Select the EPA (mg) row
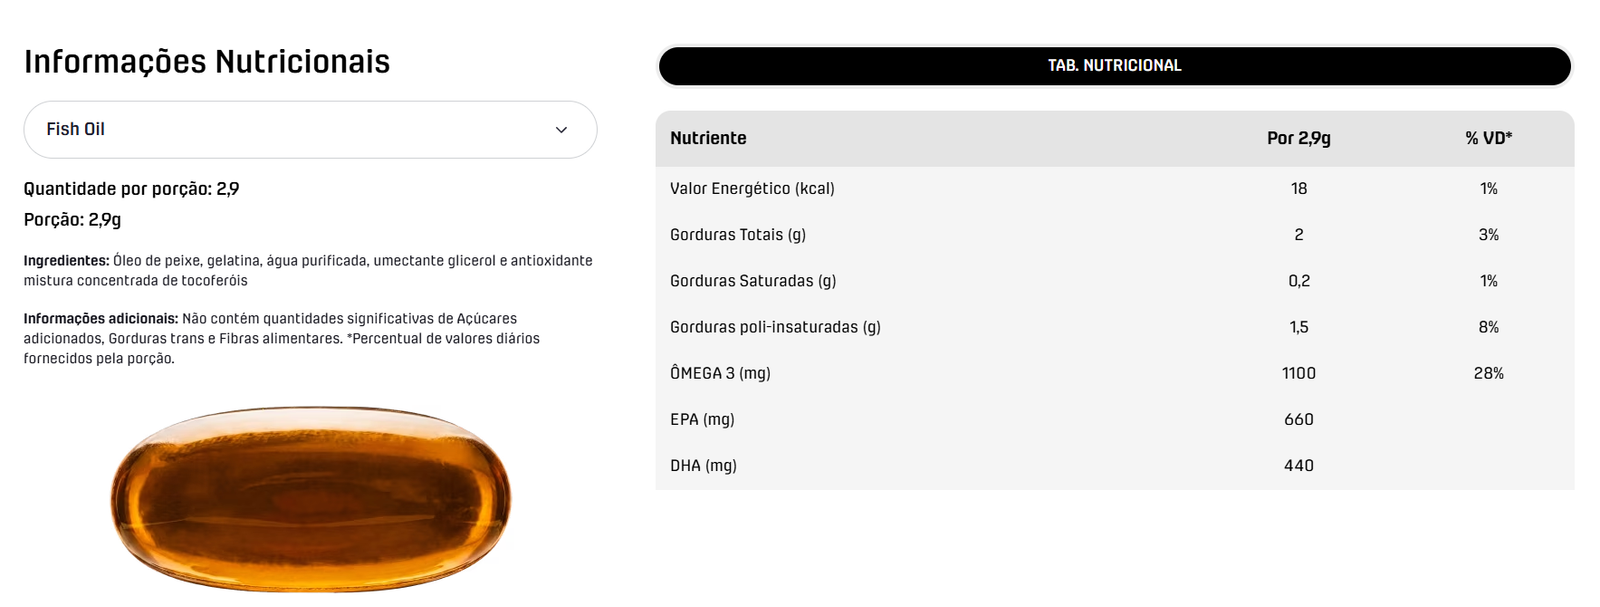The image size is (1600, 607). coord(1114,419)
